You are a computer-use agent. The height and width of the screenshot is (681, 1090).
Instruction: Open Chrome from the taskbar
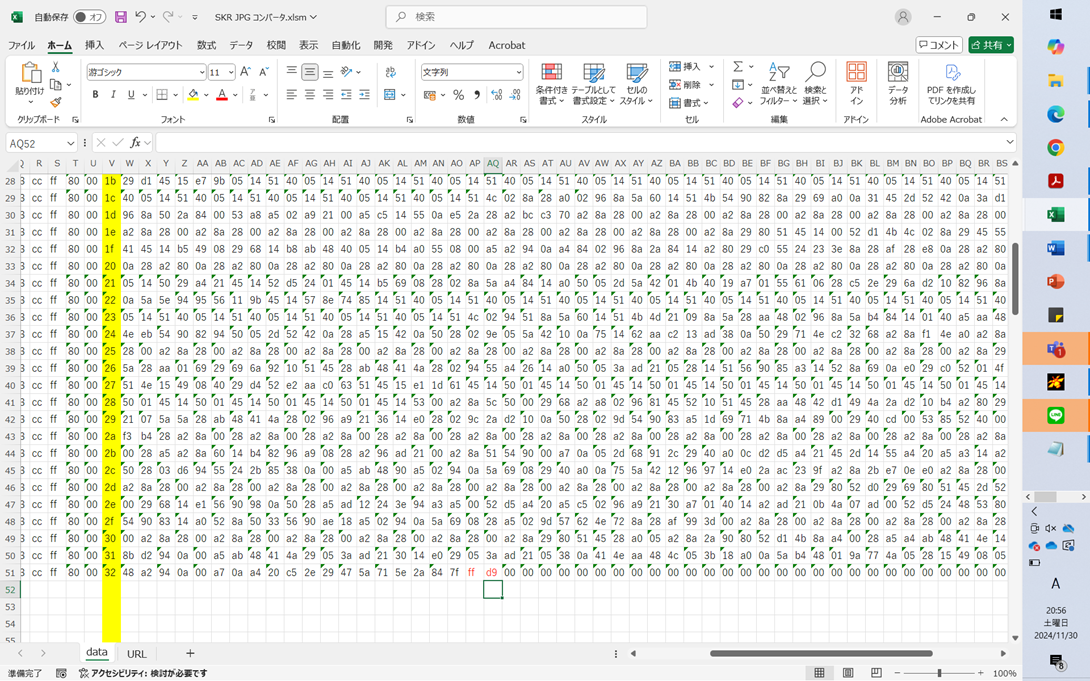tap(1056, 147)
